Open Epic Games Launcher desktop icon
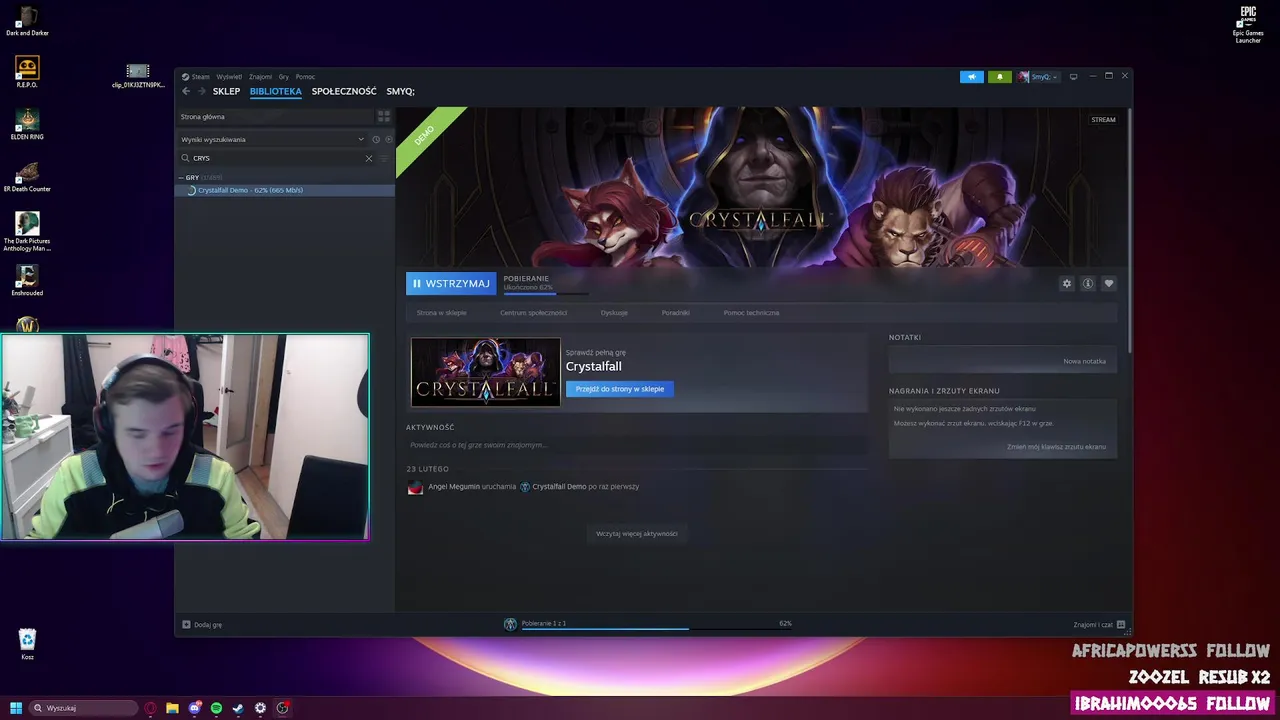Viewport: 1280px width, 720px height. coord(1248,25)
